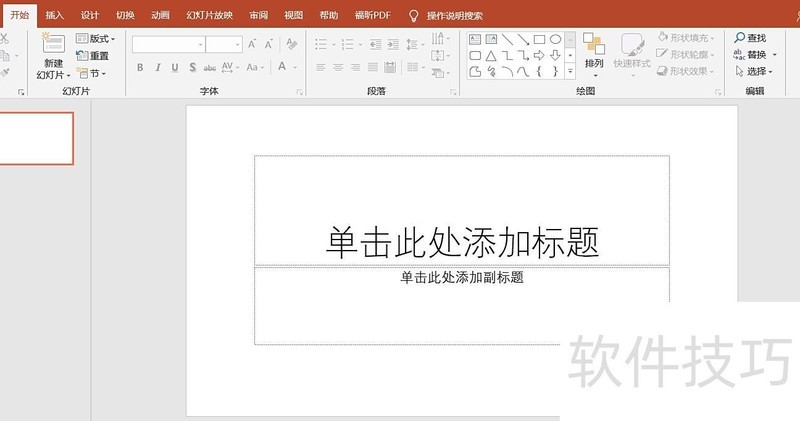Select the oval shape in shapes gallery
This screenshot has width=800, height=421.
555,39
